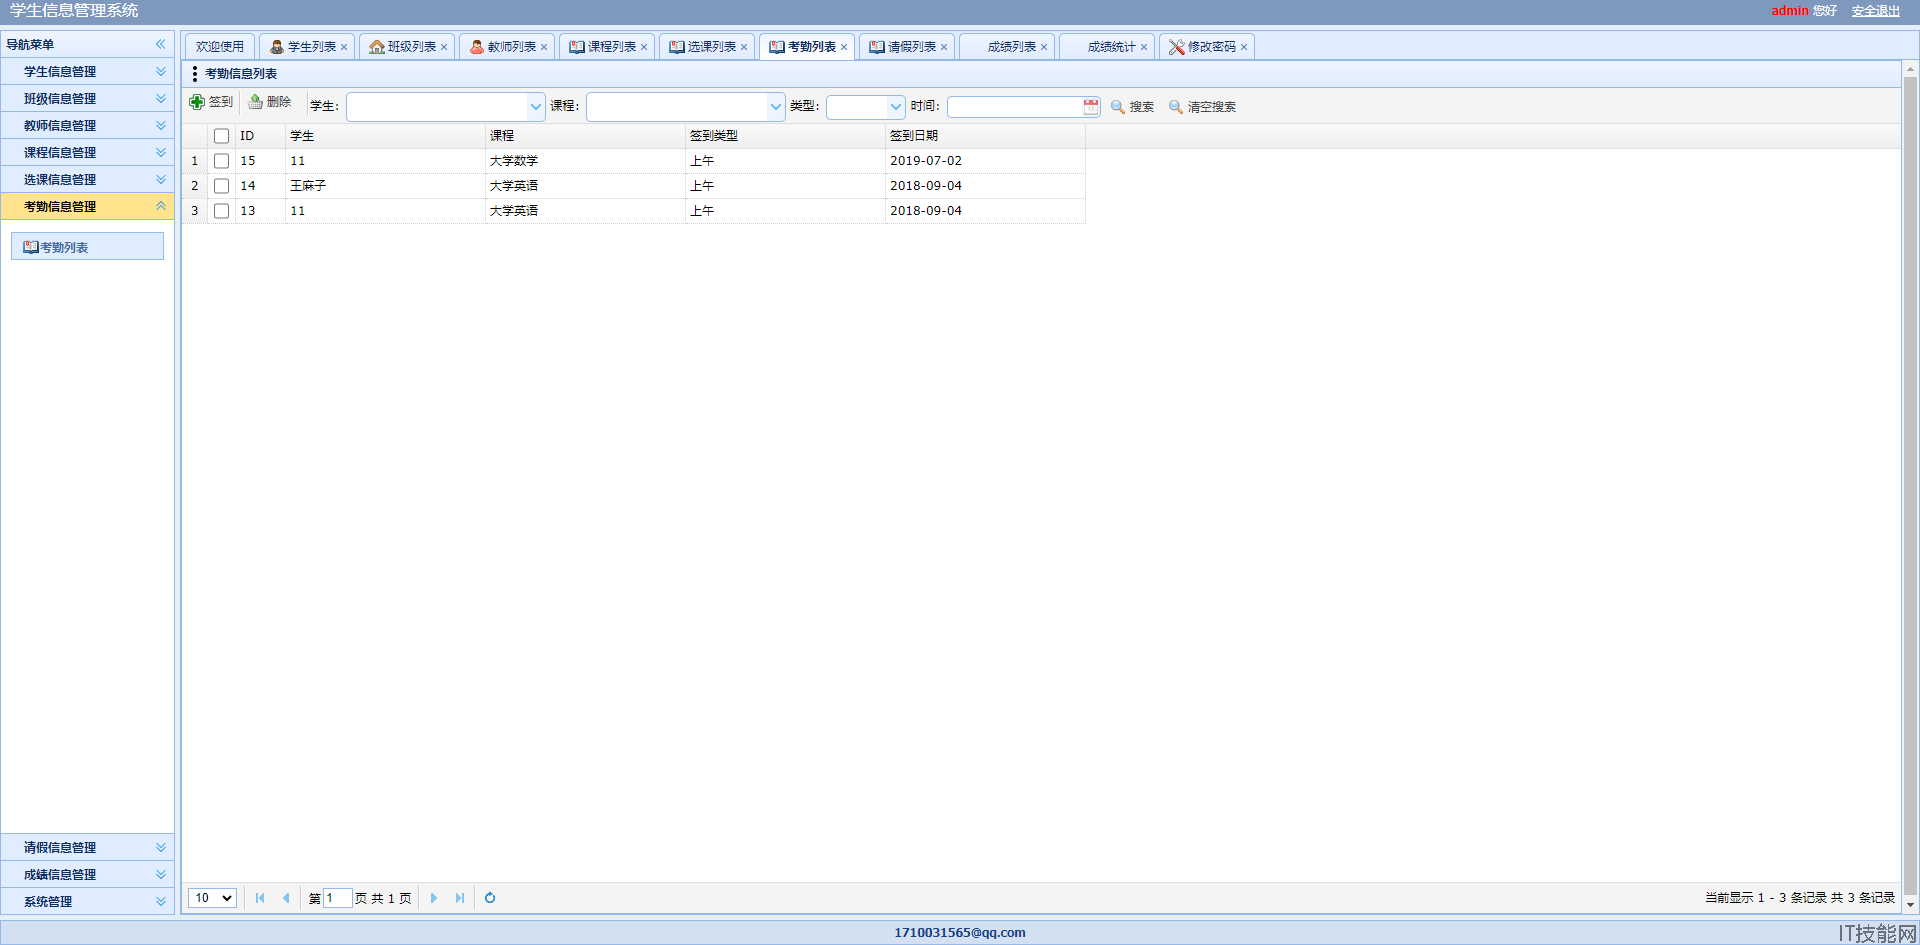Close the 教师列表 tab
1920x945 pixels.
tap(544, 47)
